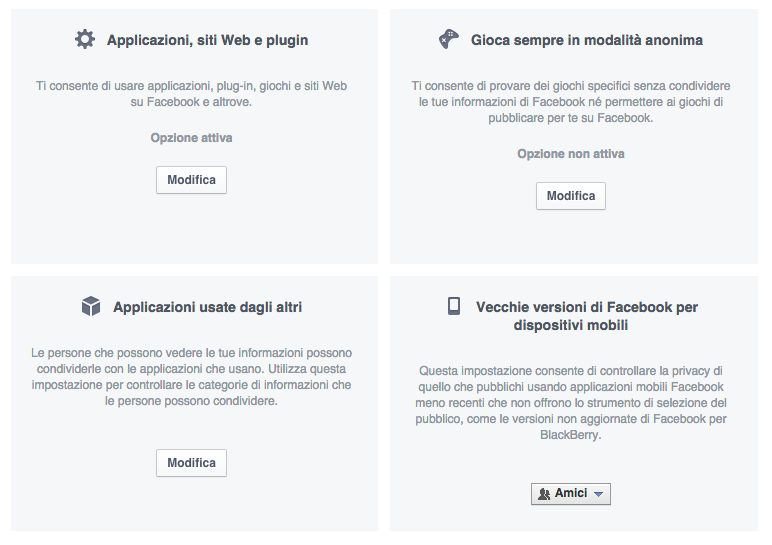772x545 pixels.
Task: Click the game controller icon for anonymous play
Action: point(449,40)
